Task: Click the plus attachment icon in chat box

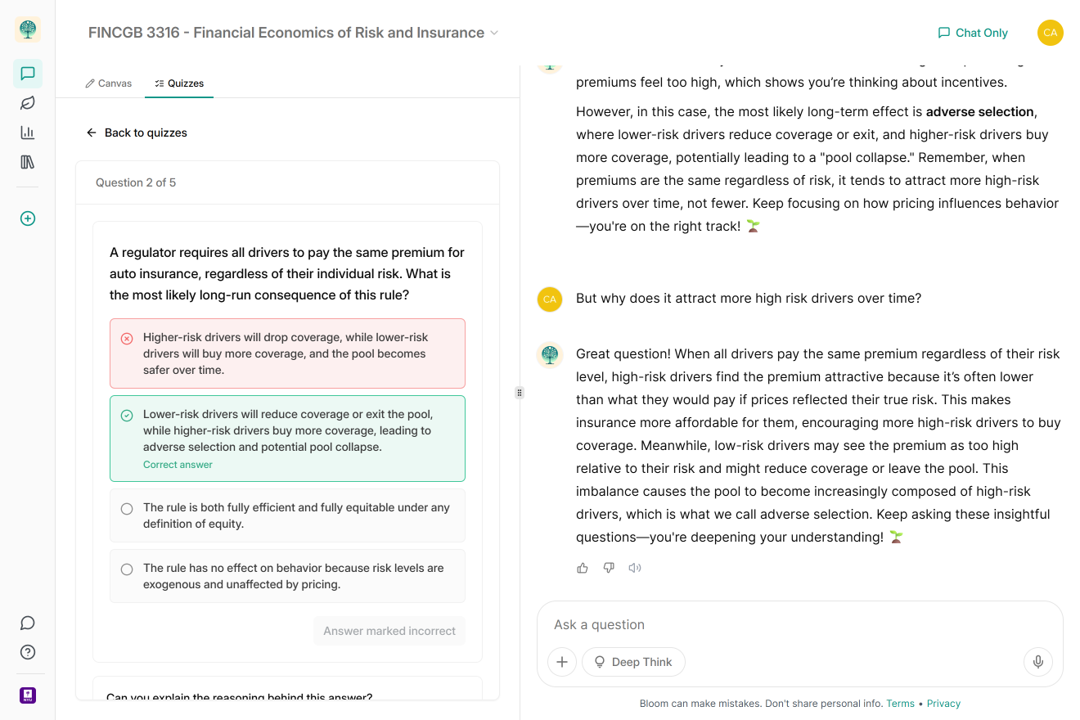Action: click(x=562, y=662)
